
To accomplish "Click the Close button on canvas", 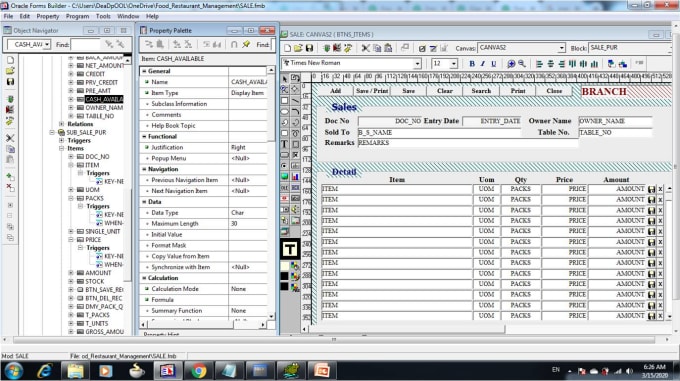I will pos(554,91).
